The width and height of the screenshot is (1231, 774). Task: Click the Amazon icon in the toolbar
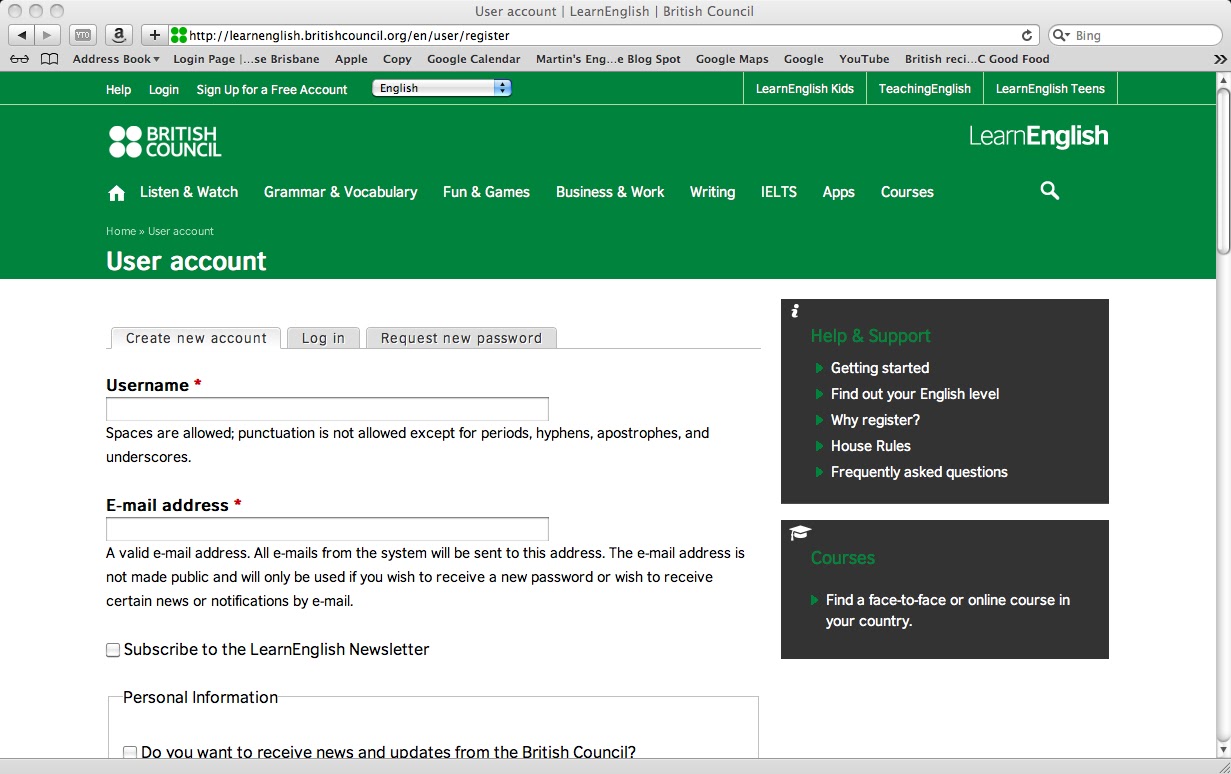[118, 34]
